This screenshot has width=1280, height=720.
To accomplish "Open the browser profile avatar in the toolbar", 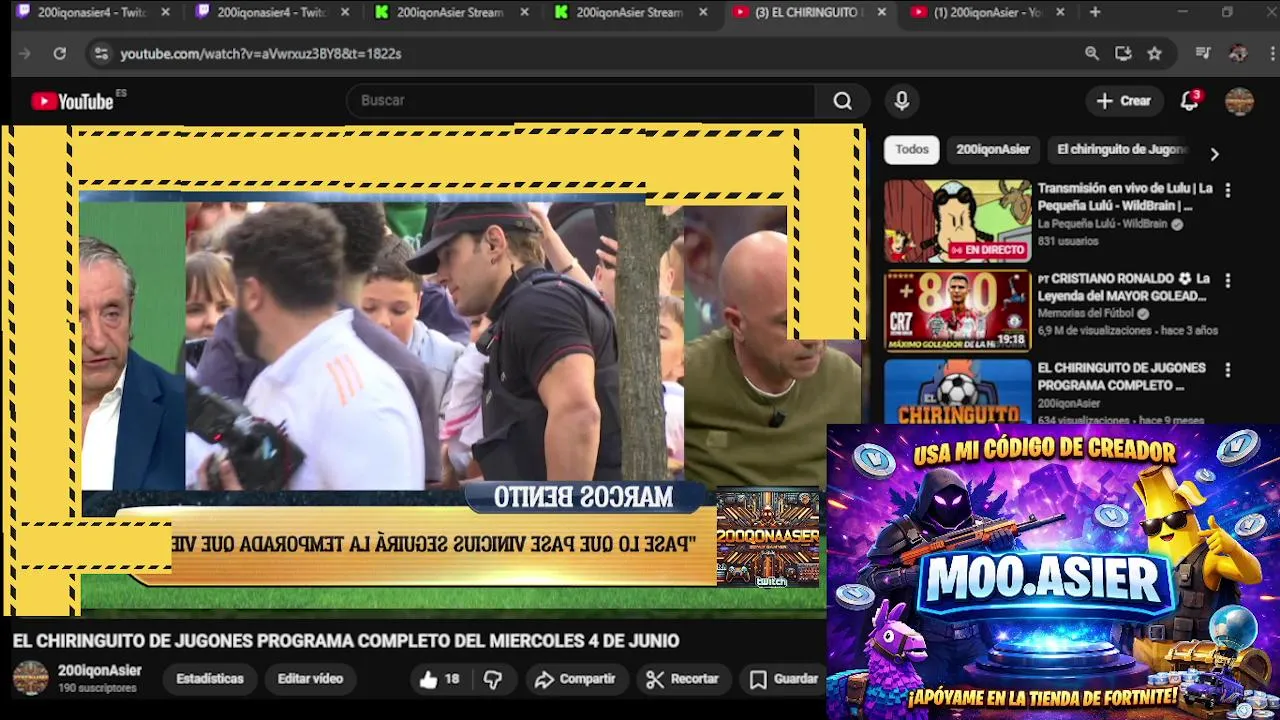I will coord(1238,54).
